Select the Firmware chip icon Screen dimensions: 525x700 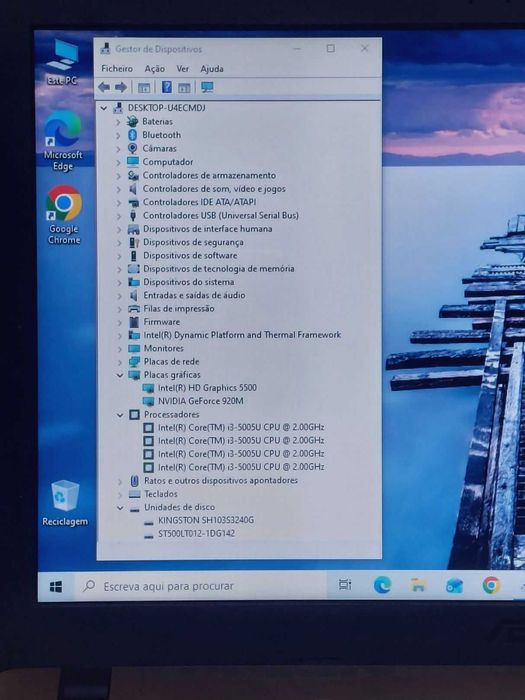(133, 322)
